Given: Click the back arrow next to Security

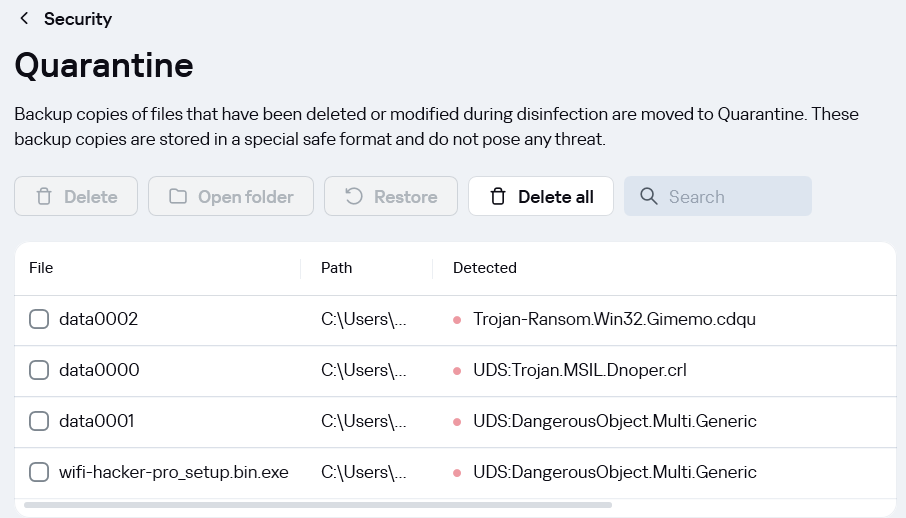Looking at the screenshot, I should tap(24, 18).
